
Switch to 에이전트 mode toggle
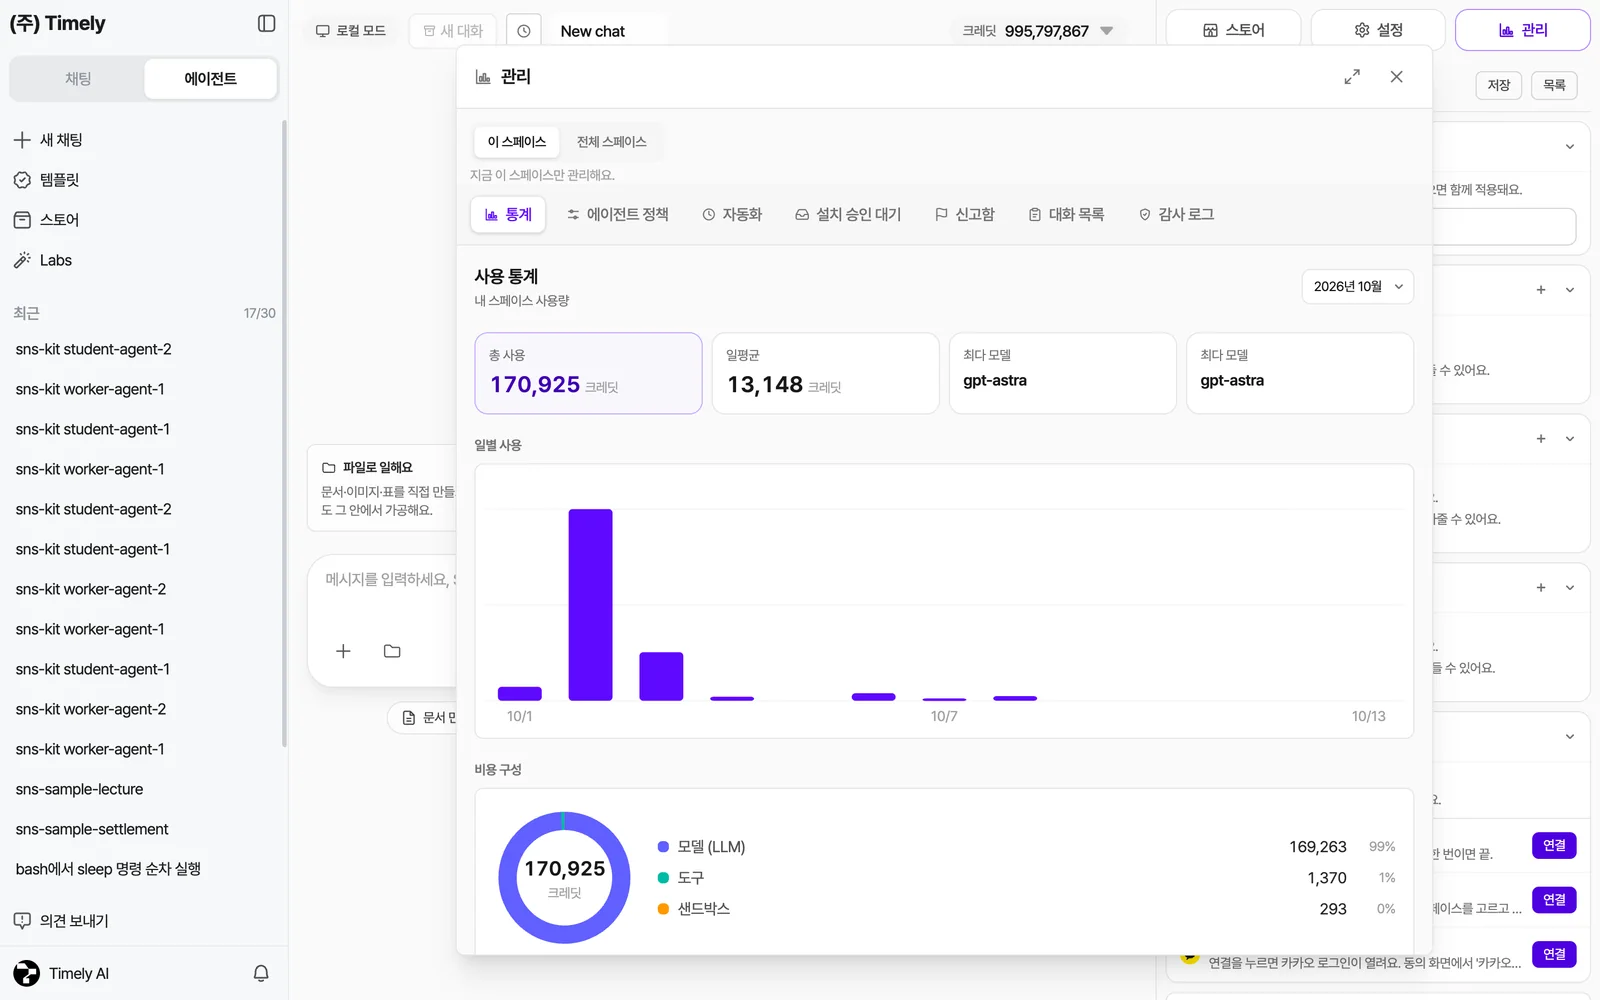click(210, 79)
